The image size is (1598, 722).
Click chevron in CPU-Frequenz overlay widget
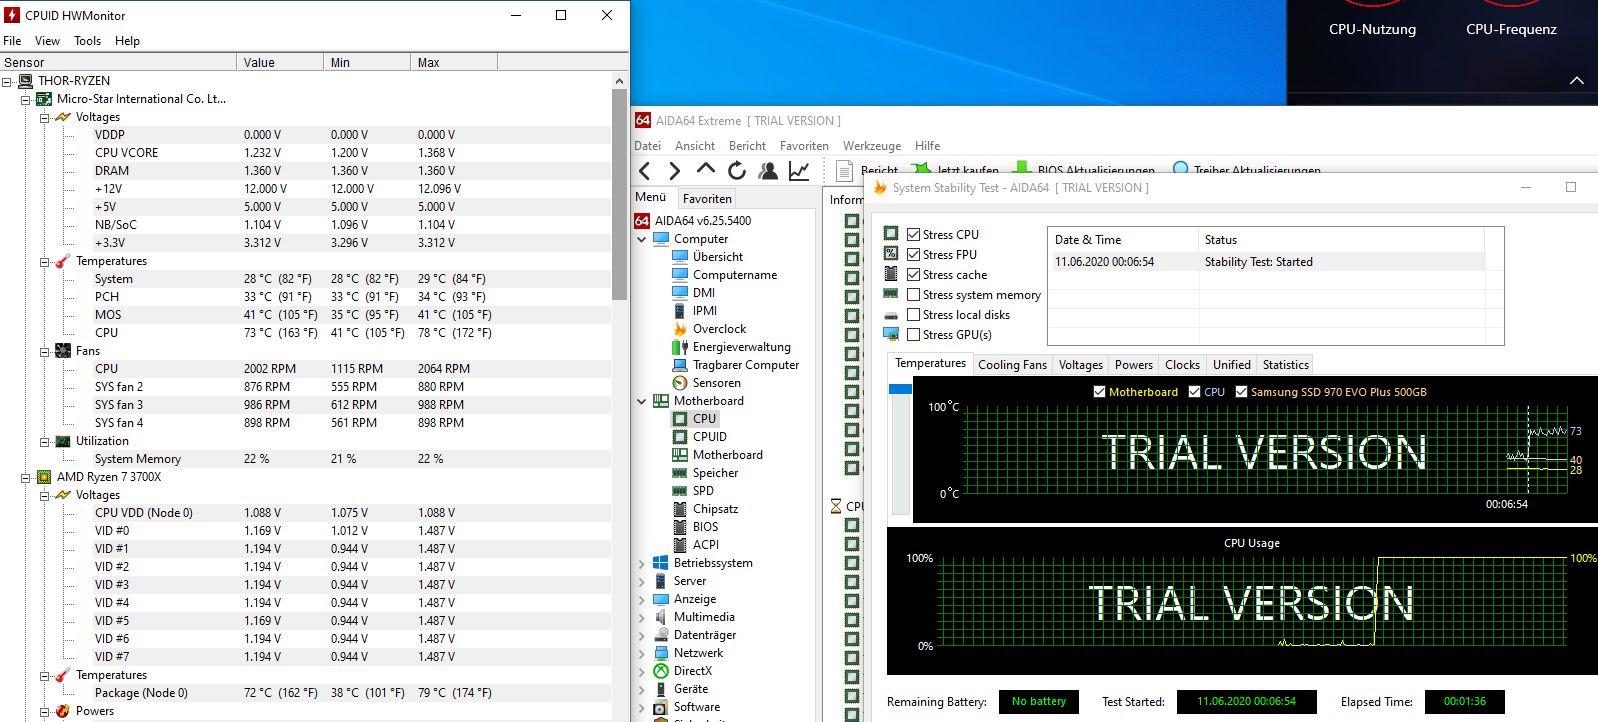tap(1577, 80)
